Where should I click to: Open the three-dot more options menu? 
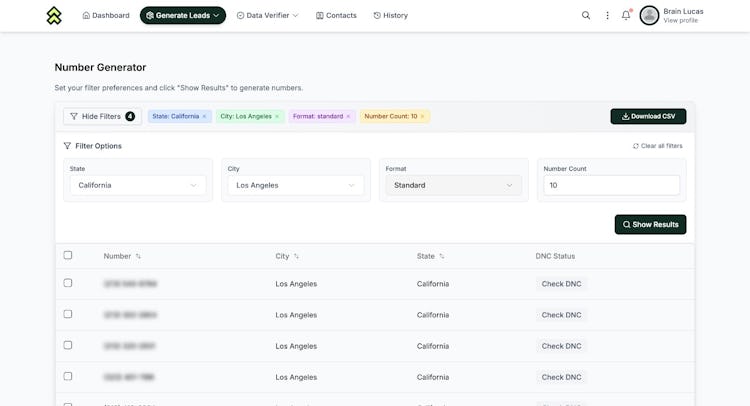pyautogui.click(x=607, y=15)
